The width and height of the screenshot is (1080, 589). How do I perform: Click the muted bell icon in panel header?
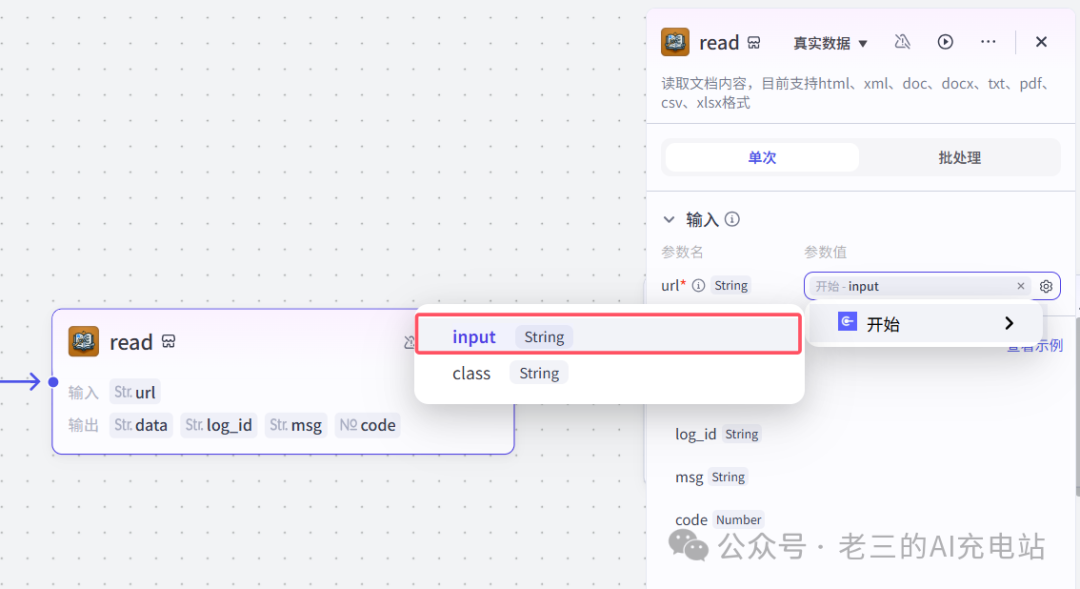(x=902, y=42)
